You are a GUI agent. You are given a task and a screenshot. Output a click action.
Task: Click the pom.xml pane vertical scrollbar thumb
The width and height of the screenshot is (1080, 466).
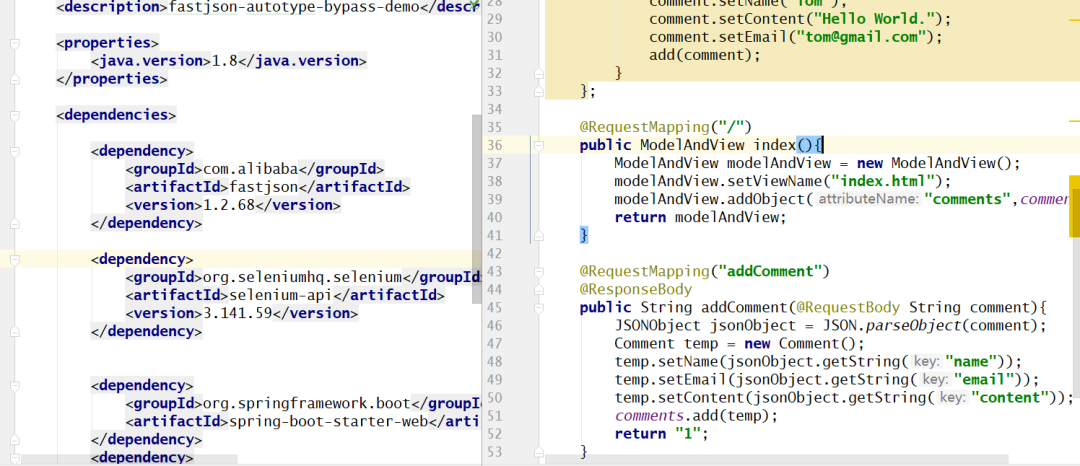coord(477,209)
